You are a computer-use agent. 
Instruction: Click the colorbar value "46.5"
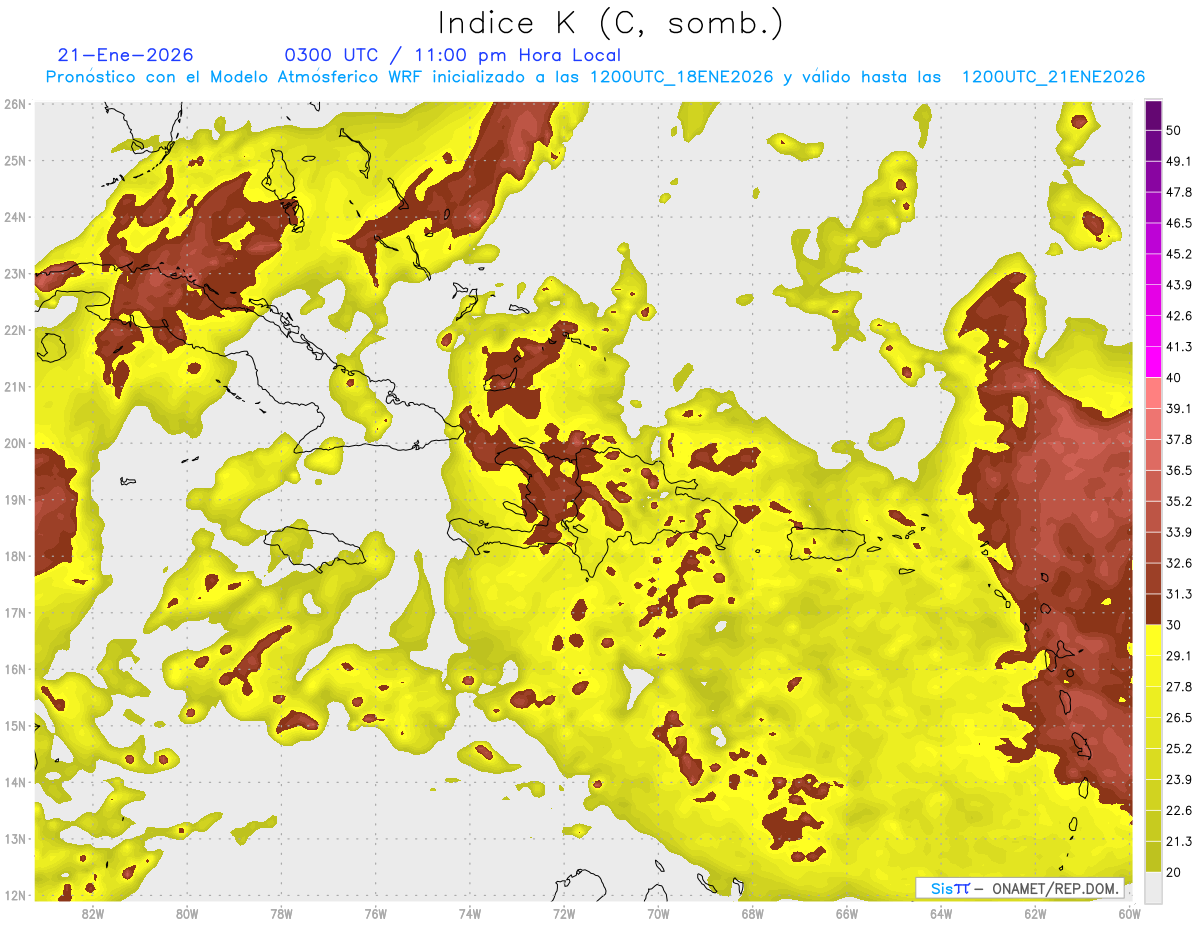pyautogui.click(x=1178, y=223)
